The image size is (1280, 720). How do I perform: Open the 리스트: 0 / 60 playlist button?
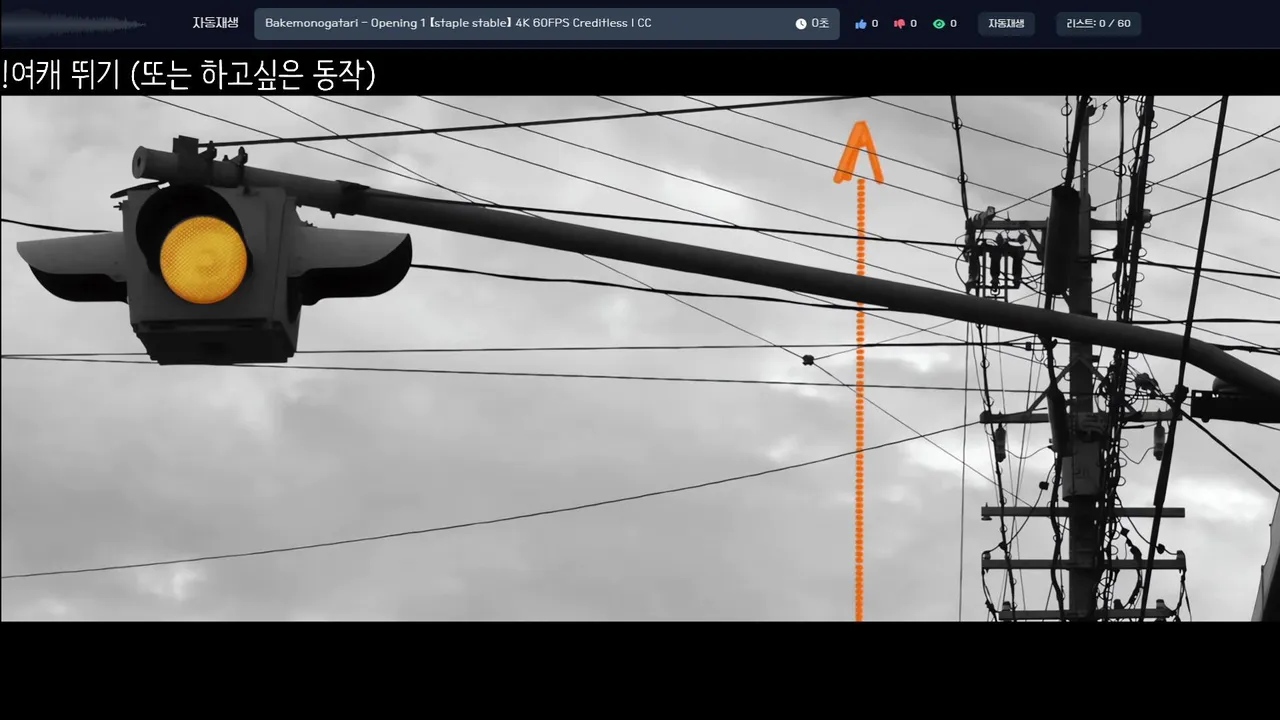tap(1098, 24)
